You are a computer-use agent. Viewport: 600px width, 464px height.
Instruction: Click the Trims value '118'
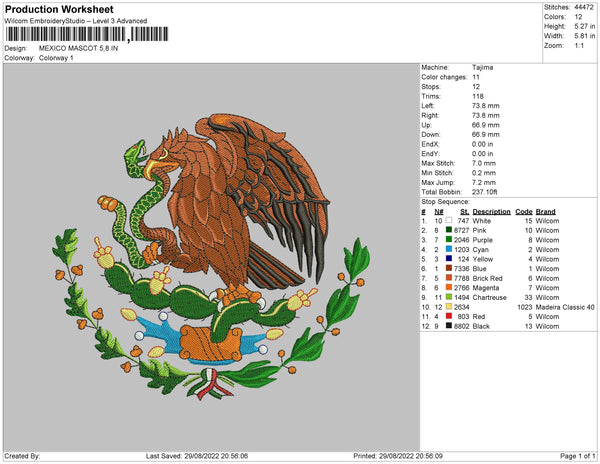pyautogui.click(x=478, y=96)
